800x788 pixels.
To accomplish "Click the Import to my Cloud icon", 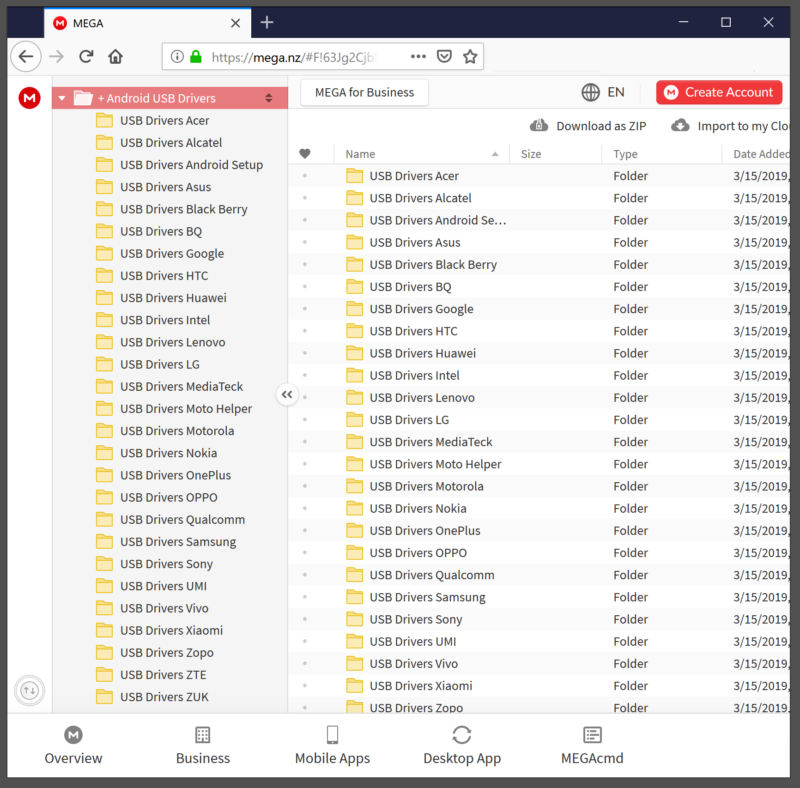I will click(x=681, y=126).
